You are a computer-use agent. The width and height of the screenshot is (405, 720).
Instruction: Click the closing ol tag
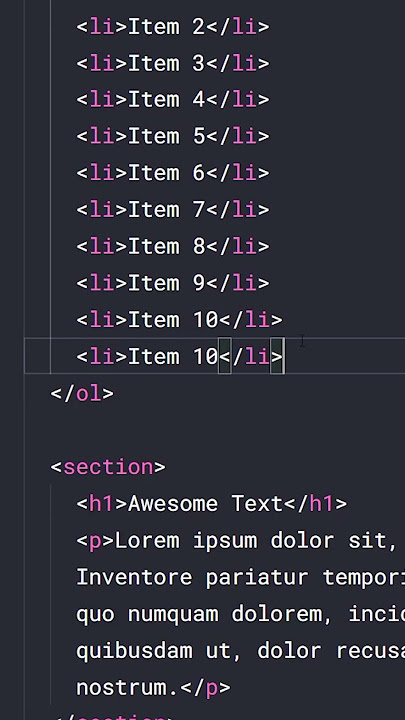82,394
